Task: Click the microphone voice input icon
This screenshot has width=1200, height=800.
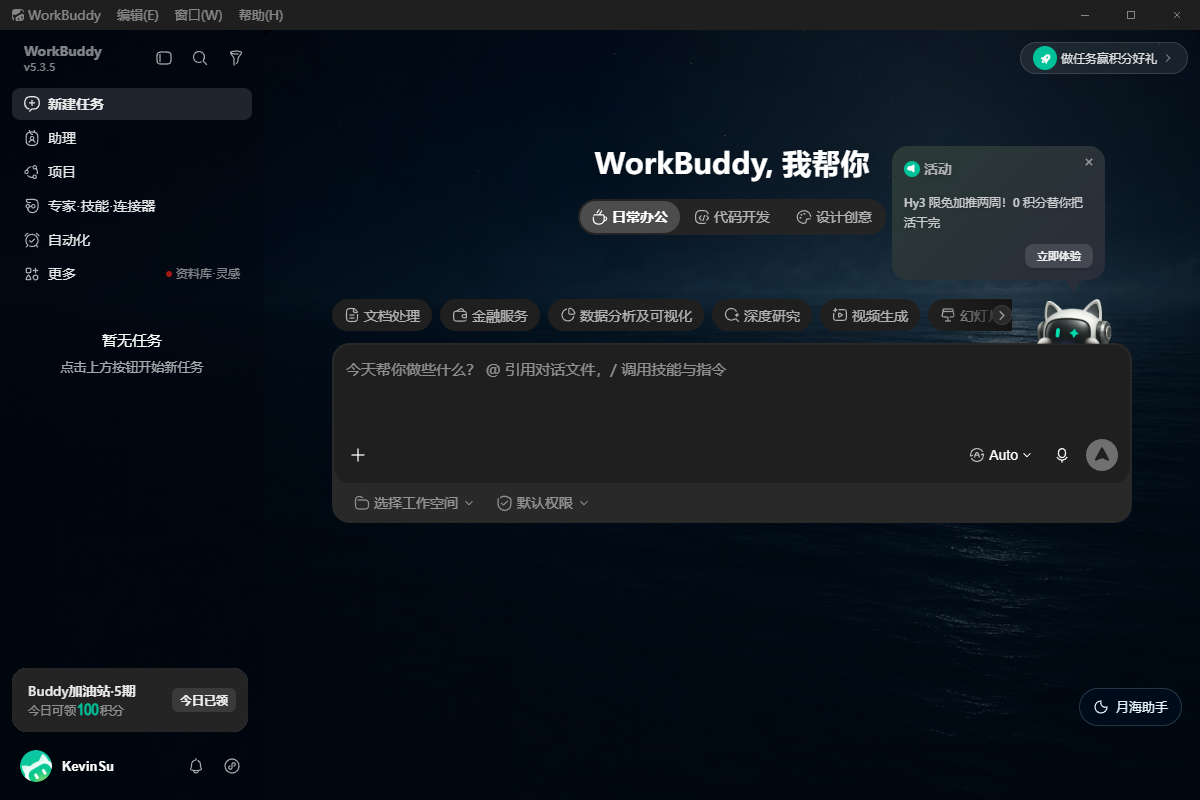Action: click(x=1062, y=455)
